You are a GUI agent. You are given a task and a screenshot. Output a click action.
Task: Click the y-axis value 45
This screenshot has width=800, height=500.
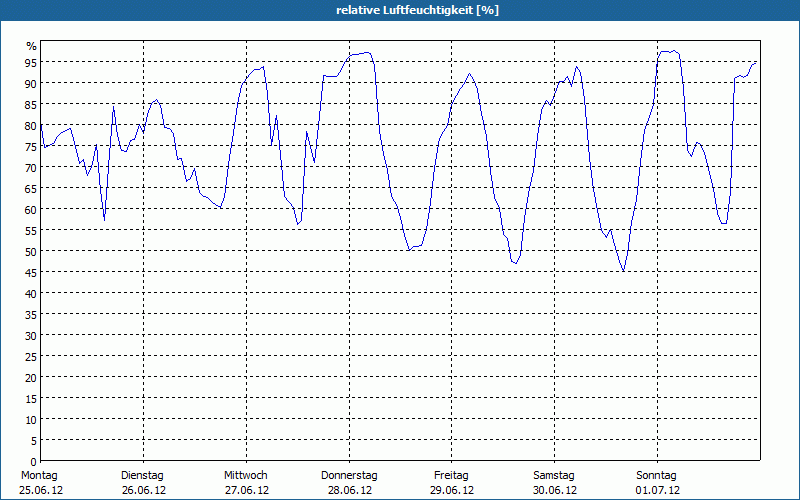31,272
